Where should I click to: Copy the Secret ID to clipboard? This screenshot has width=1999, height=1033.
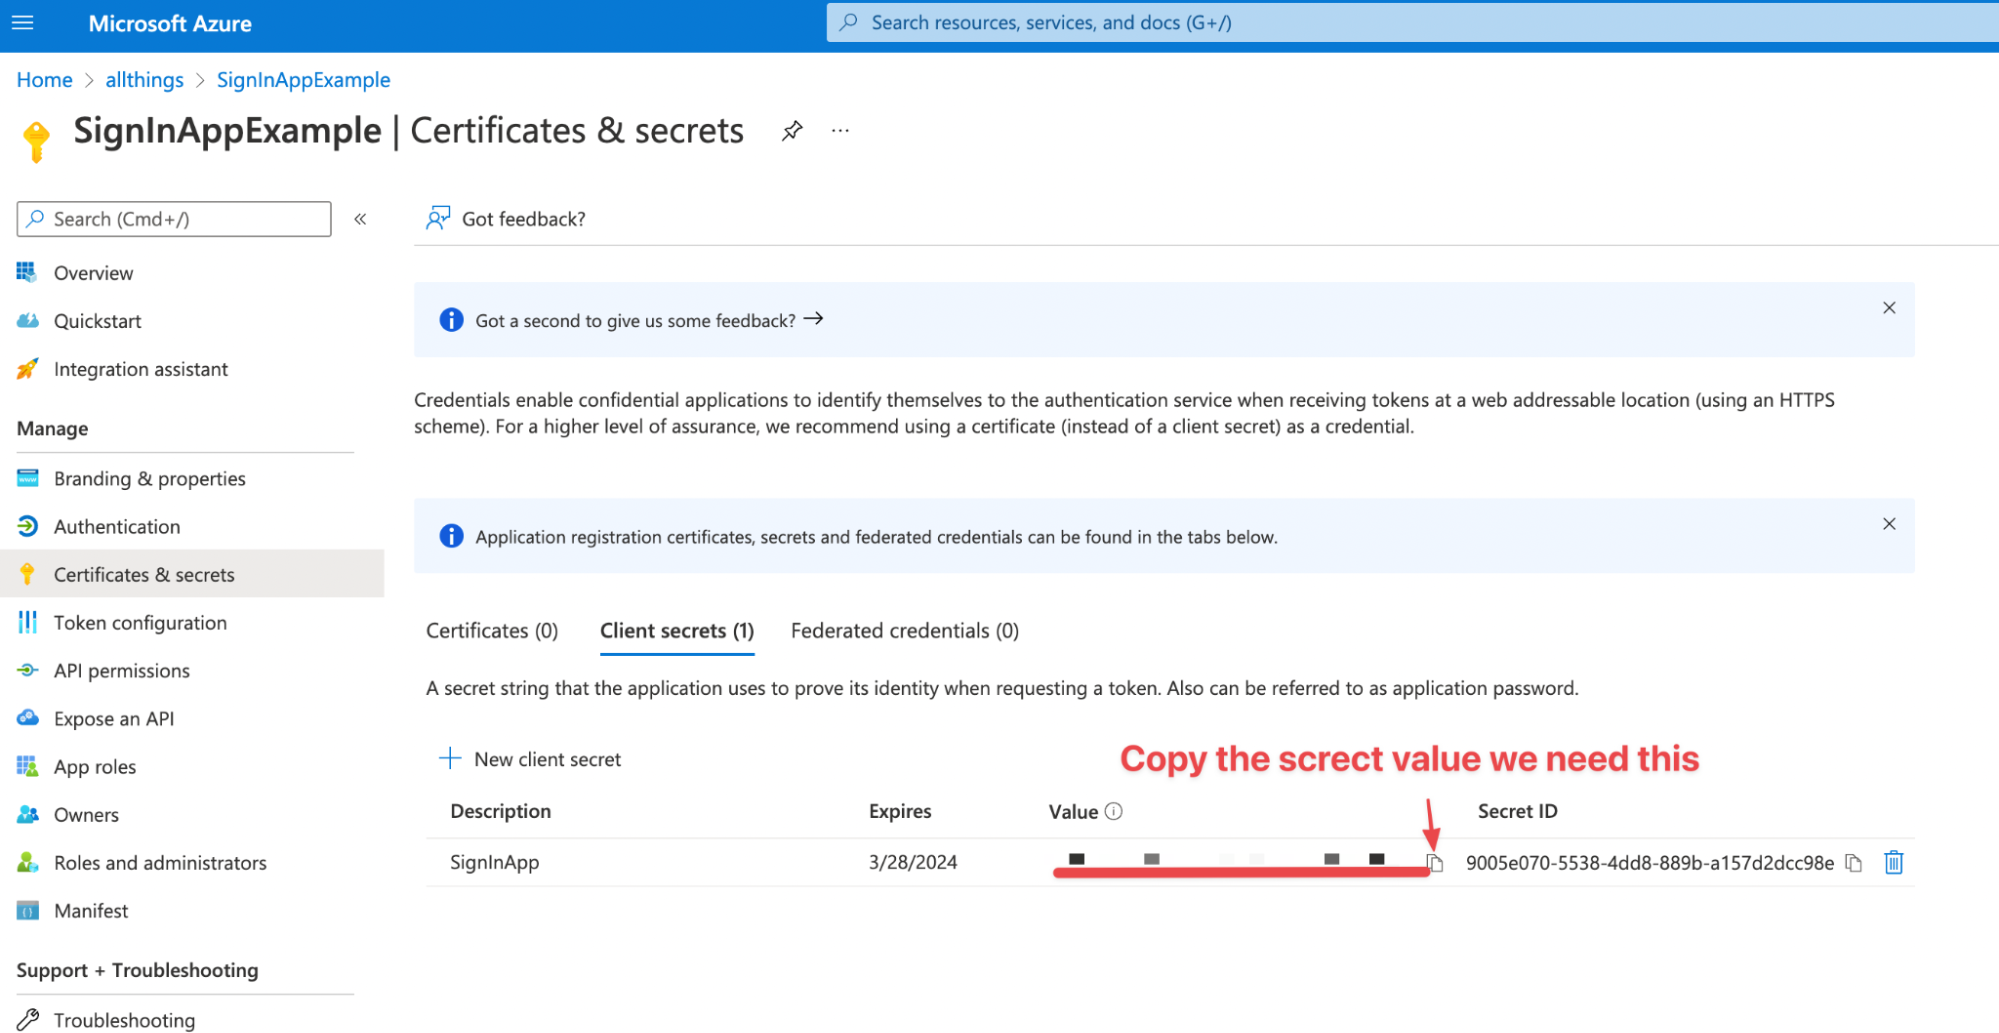[x=1853, y=862]
